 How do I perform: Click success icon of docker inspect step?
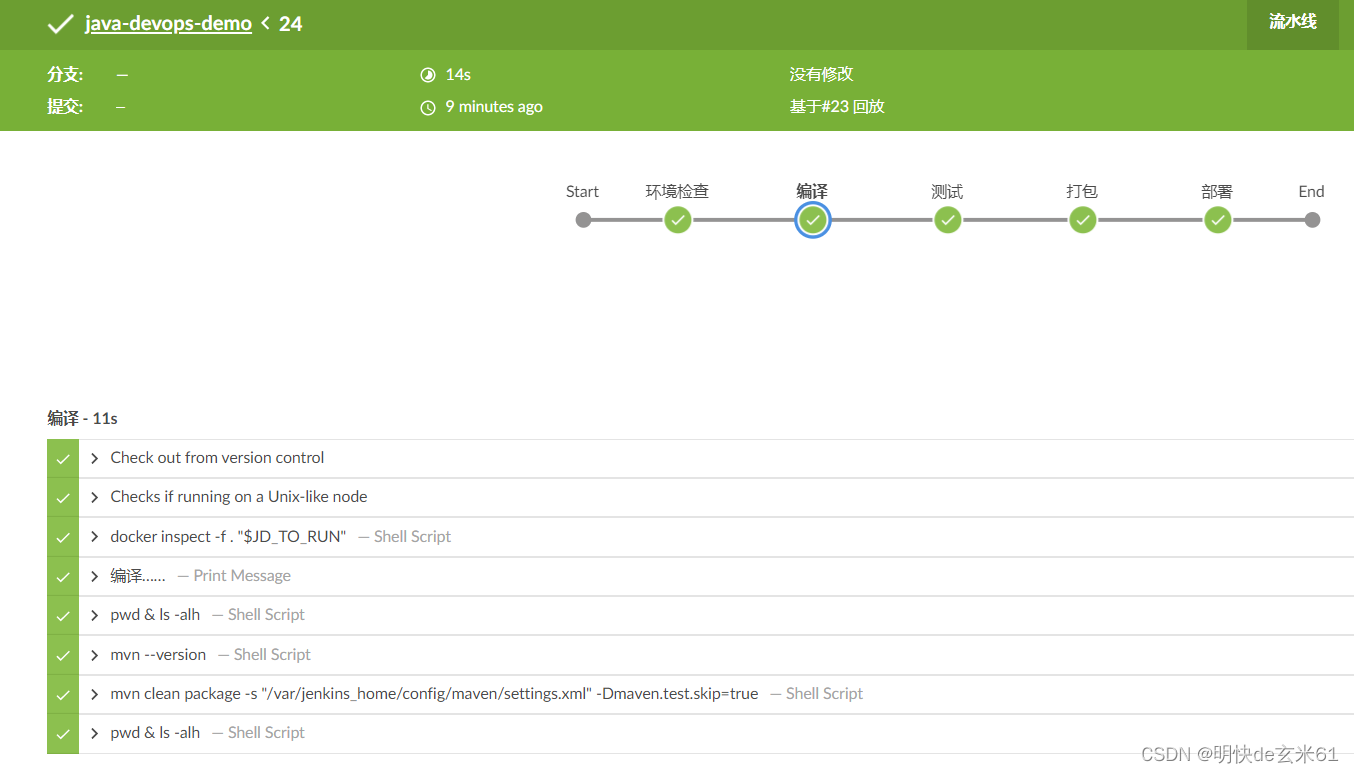tap(63, 537)
